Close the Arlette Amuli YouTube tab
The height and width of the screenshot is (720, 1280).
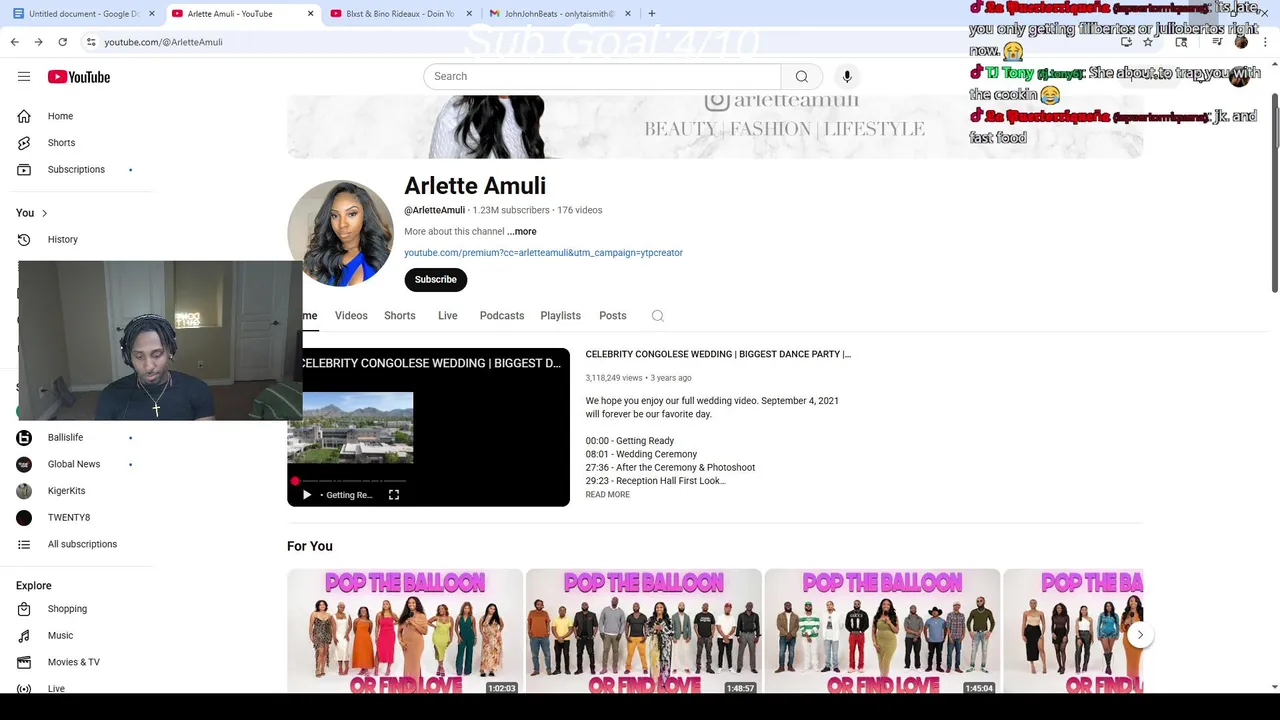coord(310,14)
